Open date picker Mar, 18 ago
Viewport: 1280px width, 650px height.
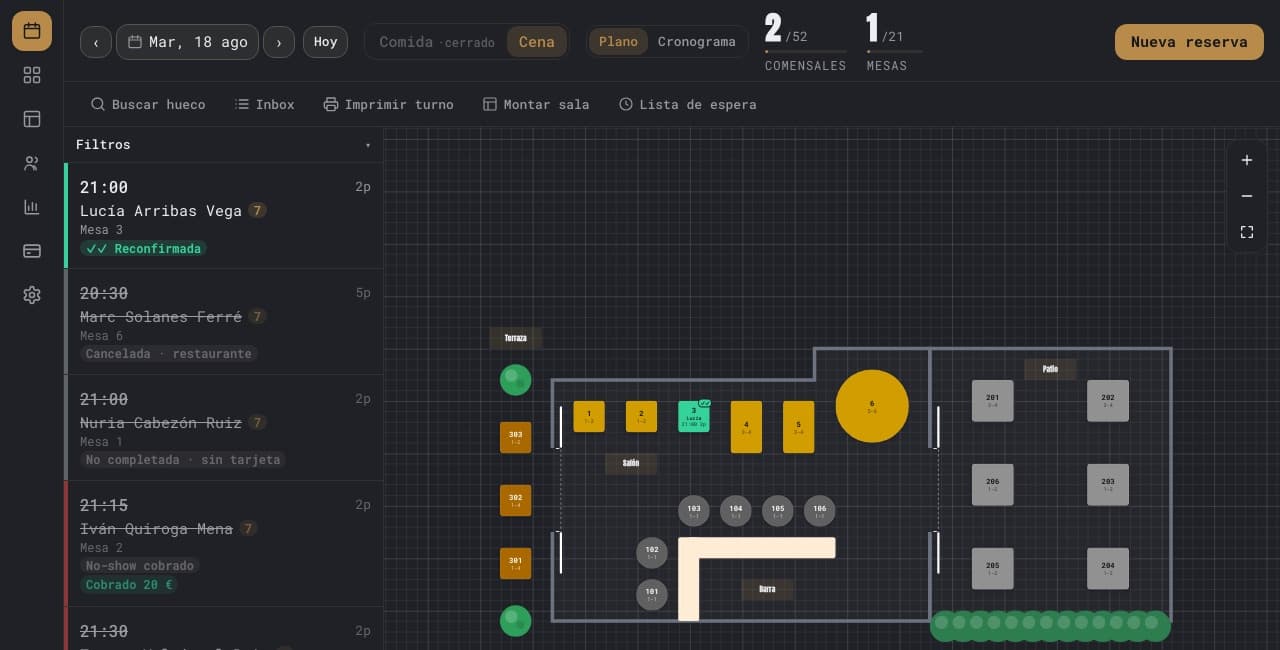pos(188,42)
